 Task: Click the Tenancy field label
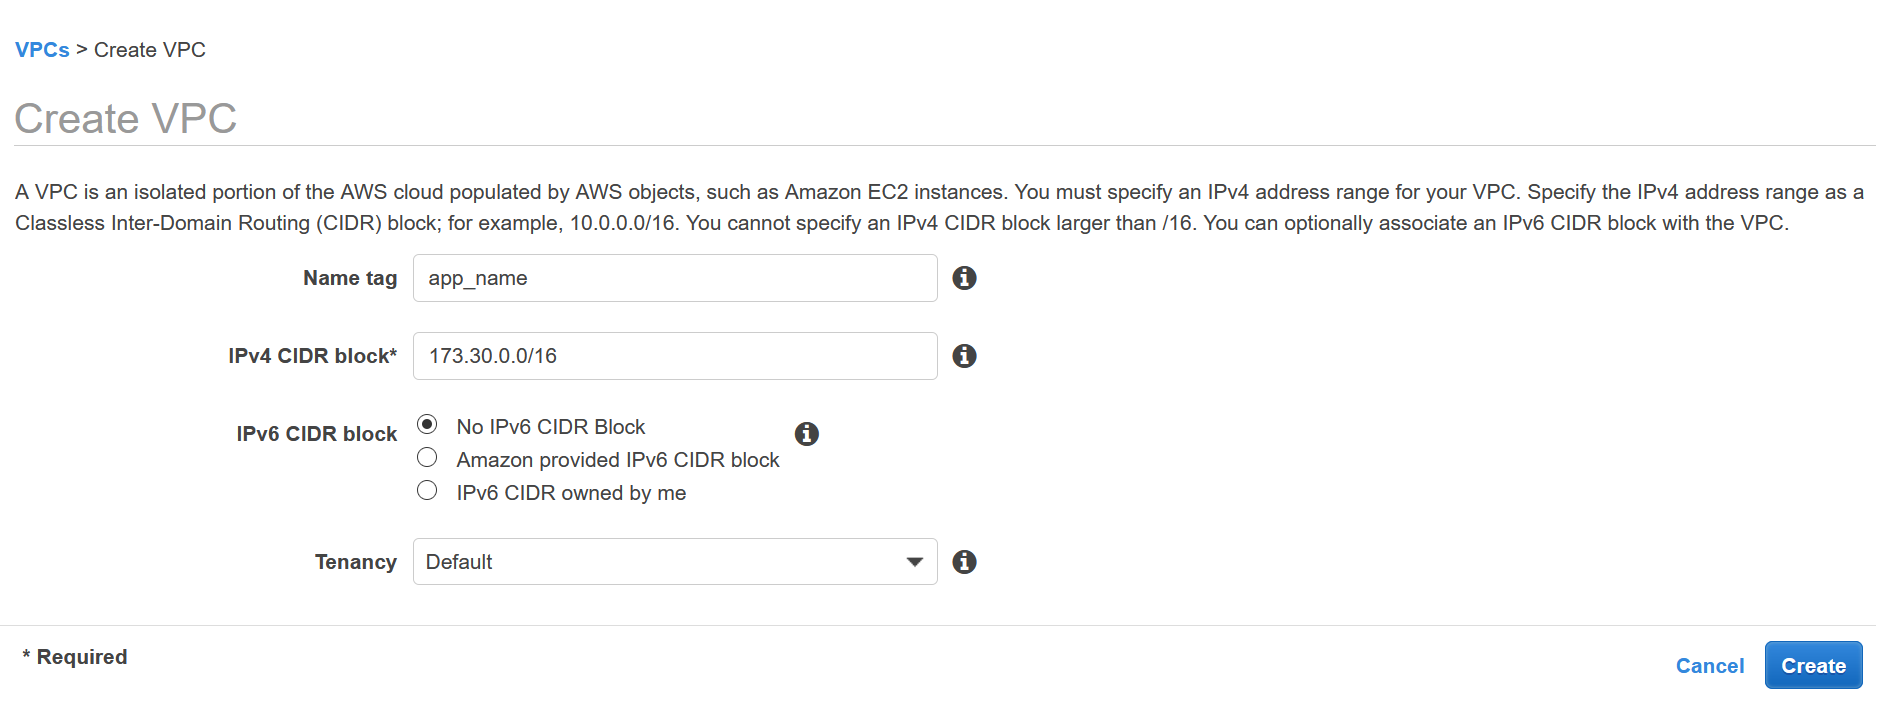point(355,562)
